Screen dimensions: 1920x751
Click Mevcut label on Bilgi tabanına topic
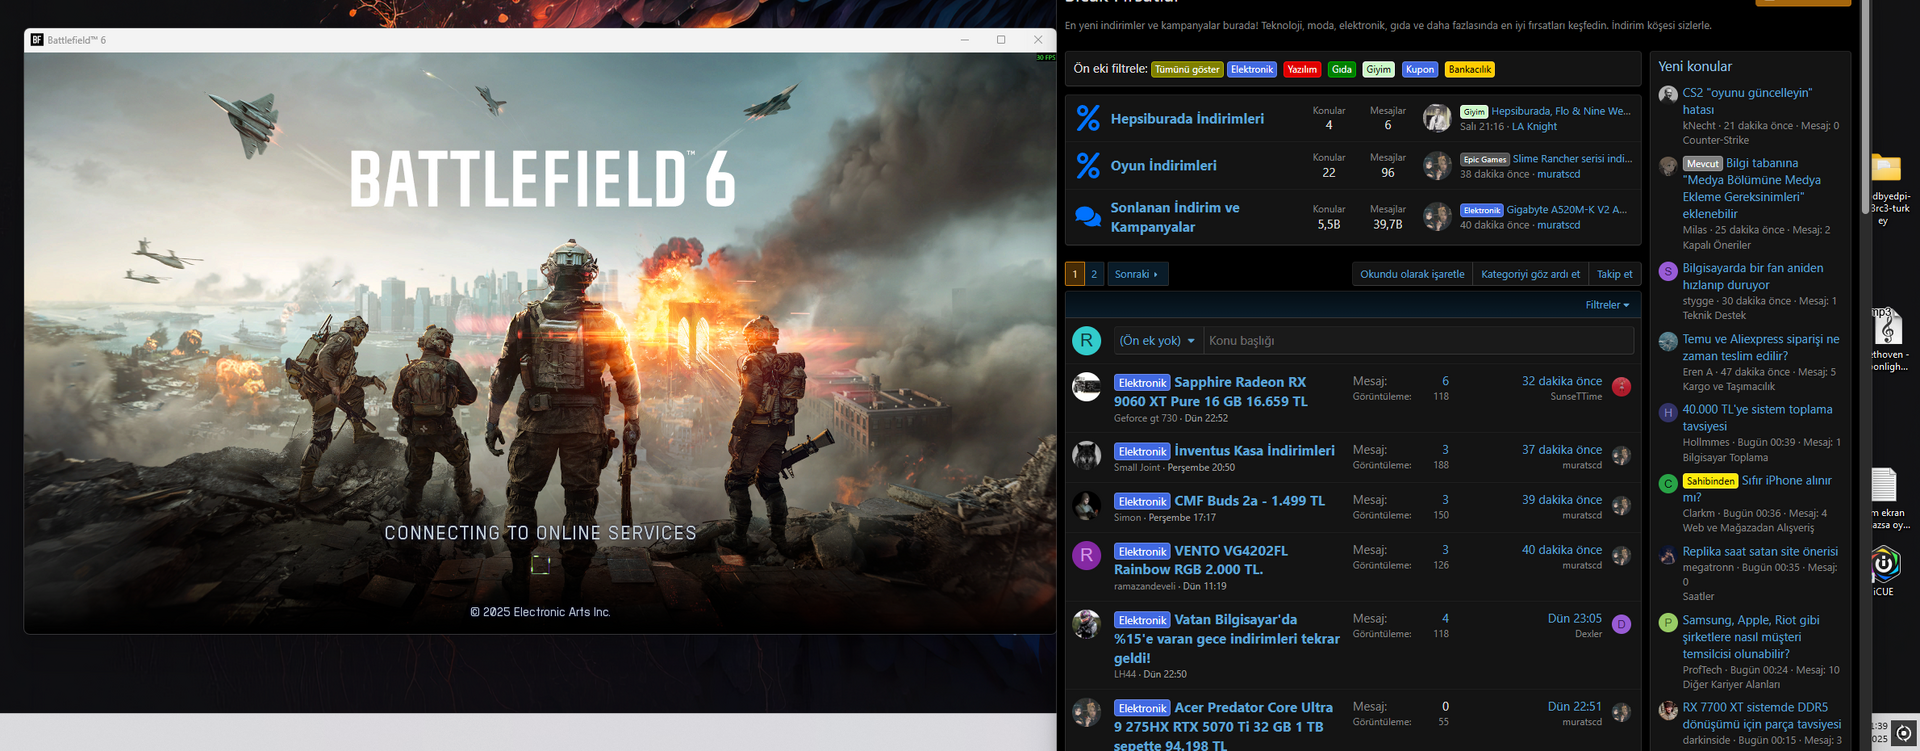tap(1703, 164)
